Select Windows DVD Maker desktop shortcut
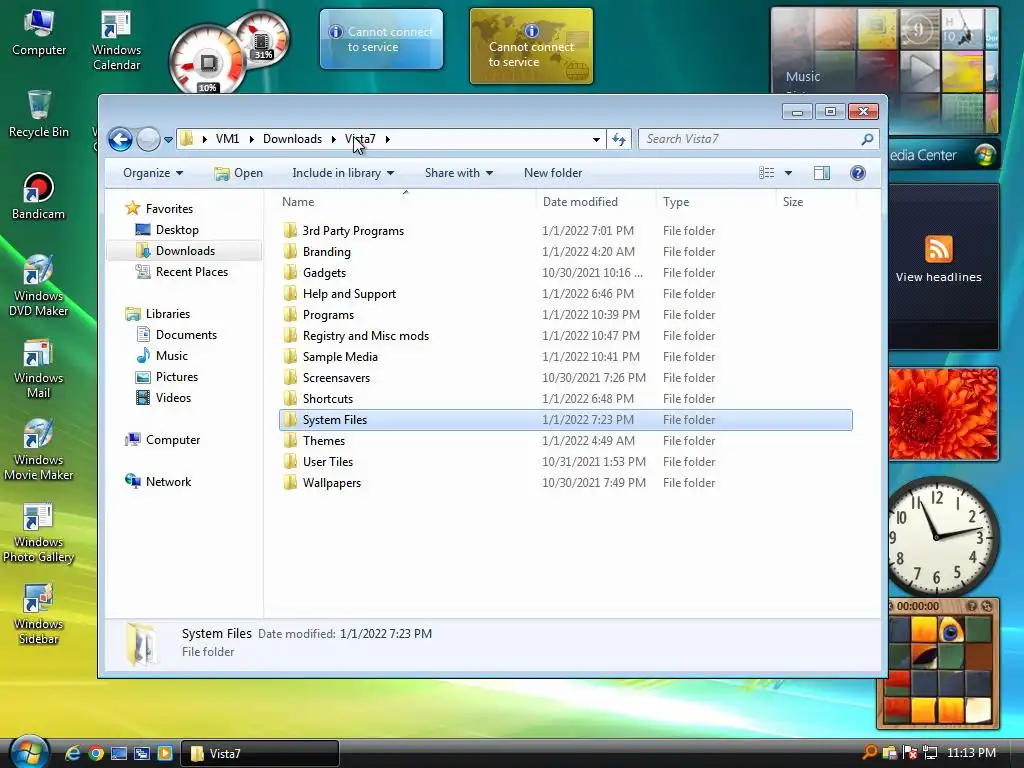The width and height of the screenshot is (1024, 768). (x=39, y=285)
